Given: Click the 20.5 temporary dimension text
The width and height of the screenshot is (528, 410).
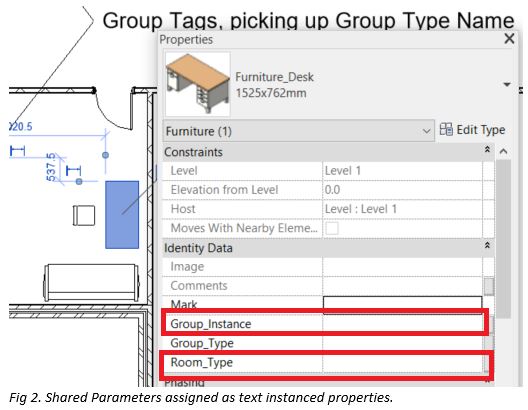Looking at the screenshot, I should [x=21, y=127].
